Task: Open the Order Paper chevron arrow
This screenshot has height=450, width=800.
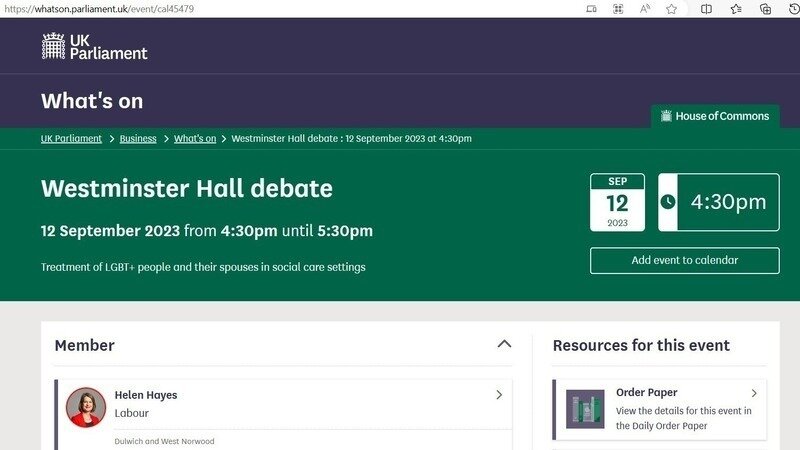Action: [754, 393]
